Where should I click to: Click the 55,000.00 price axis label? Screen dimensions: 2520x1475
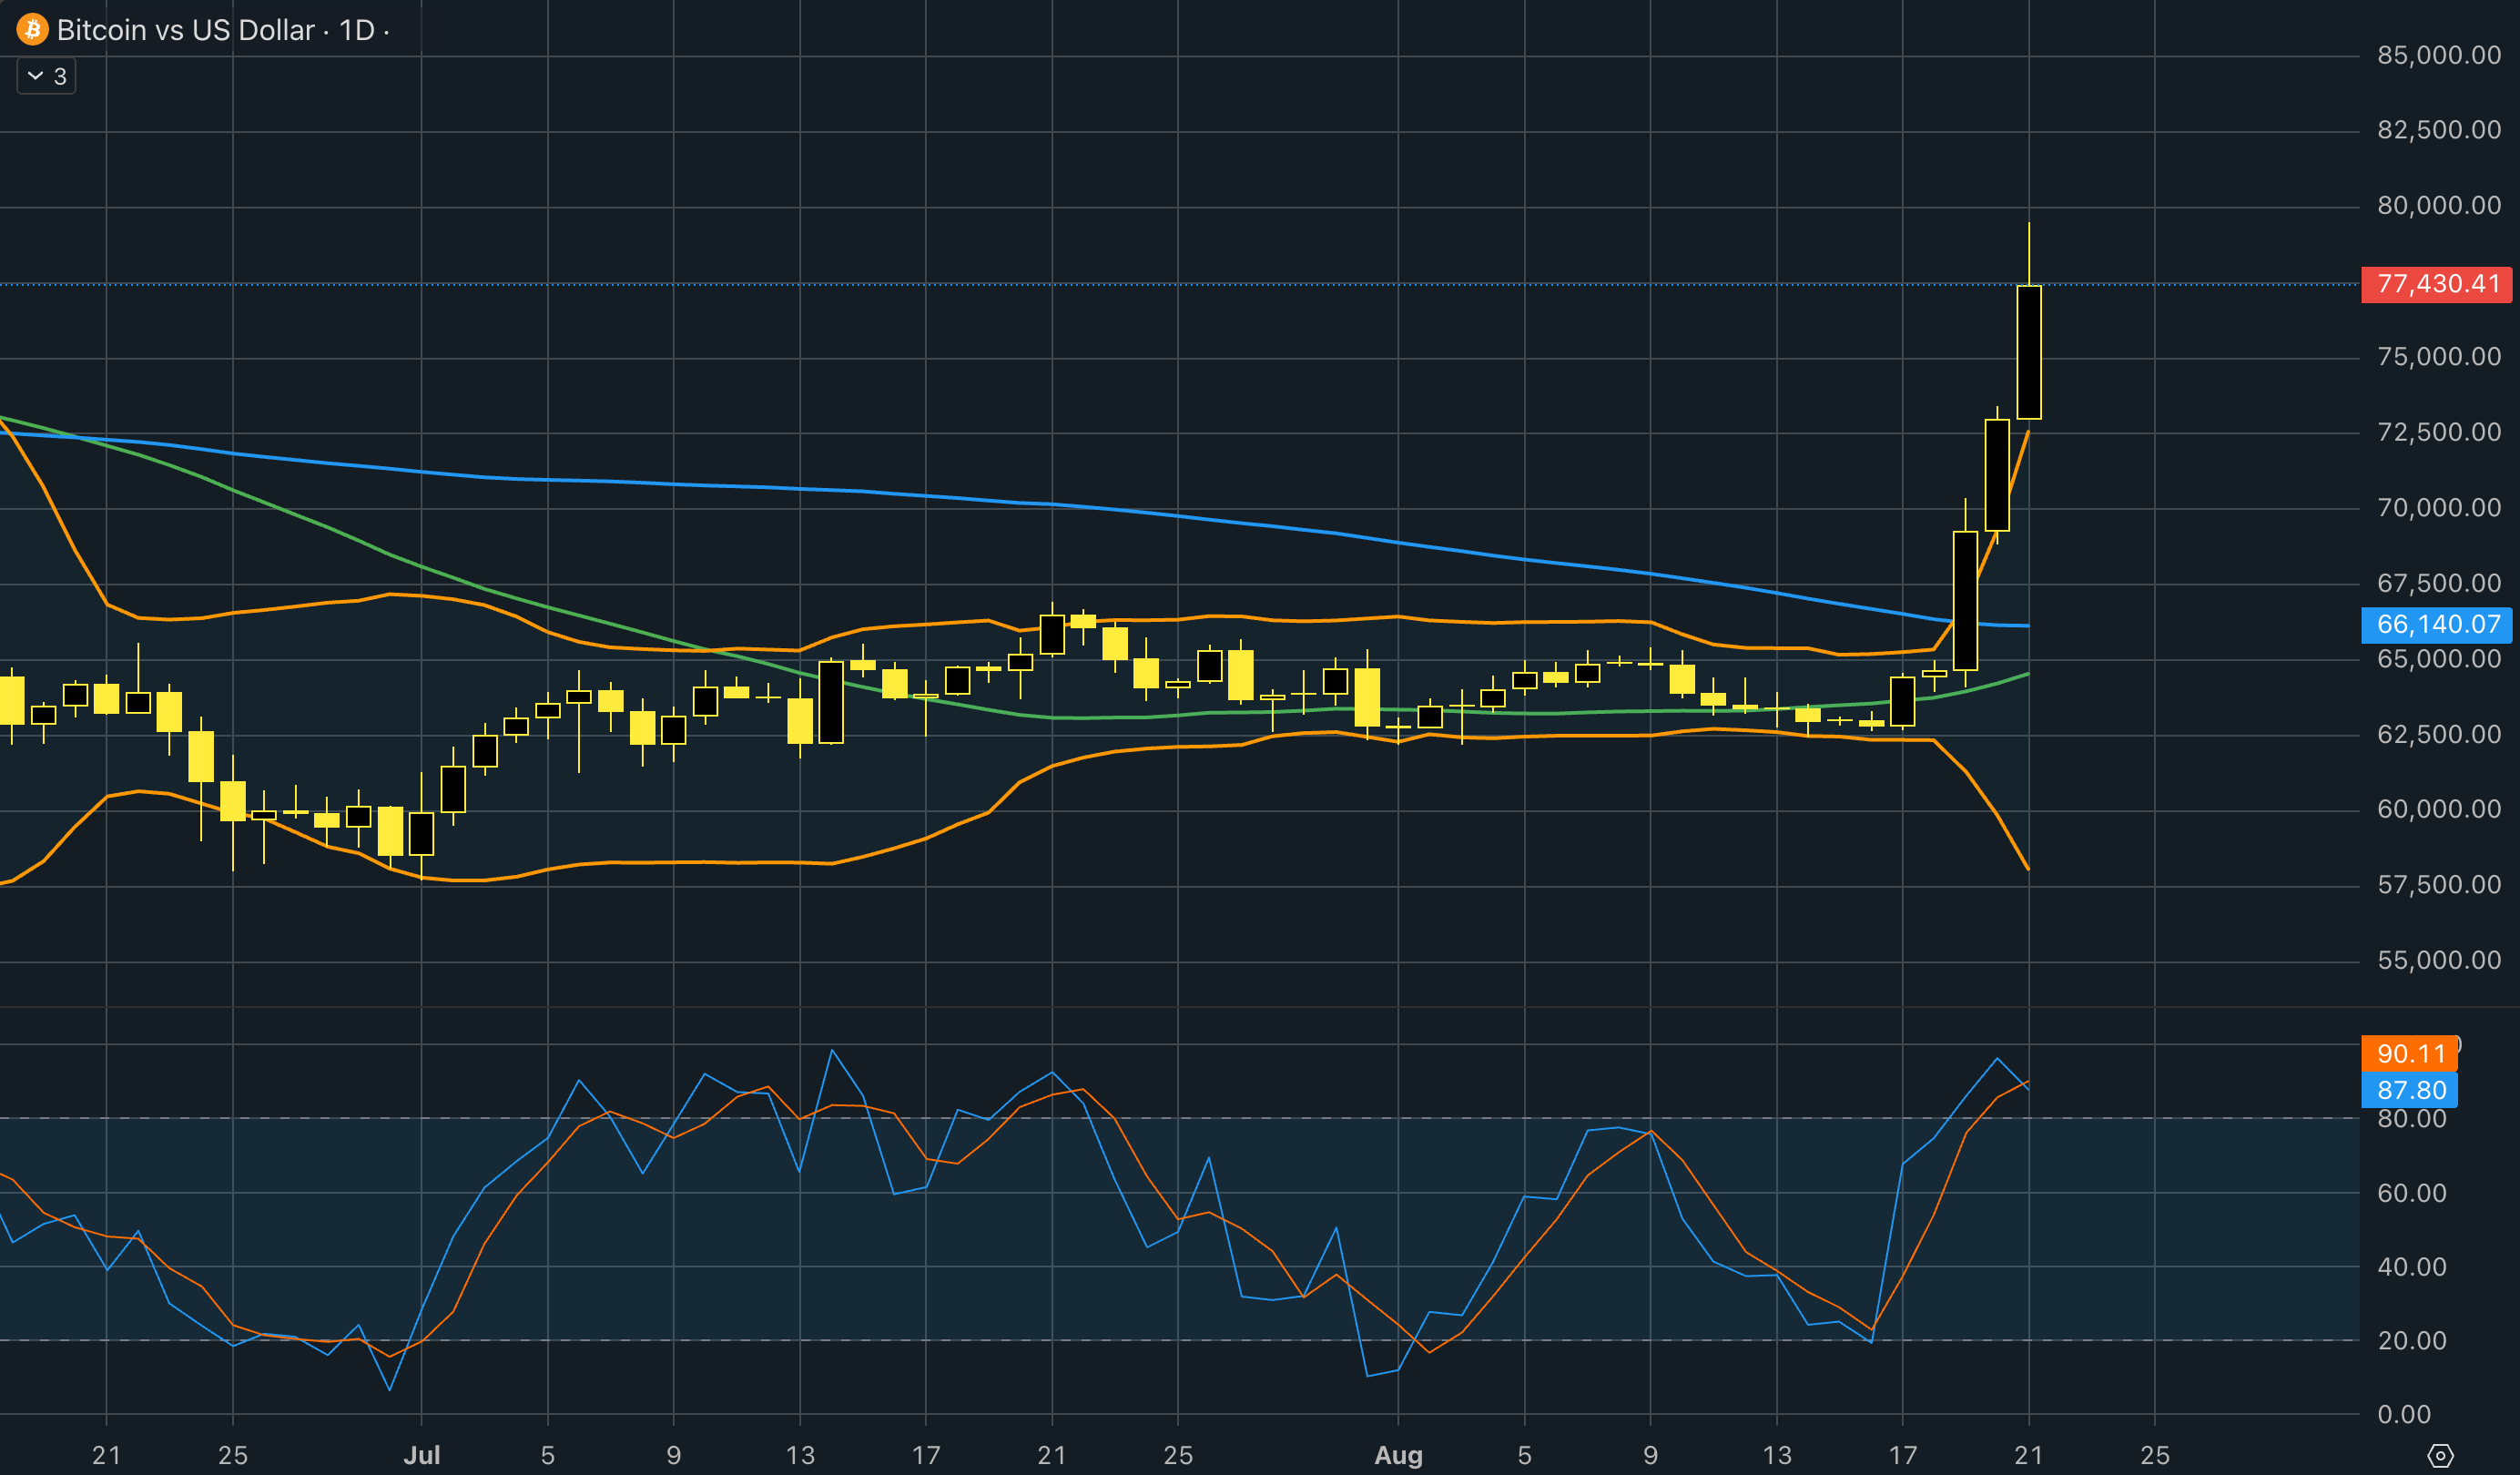2439,960
